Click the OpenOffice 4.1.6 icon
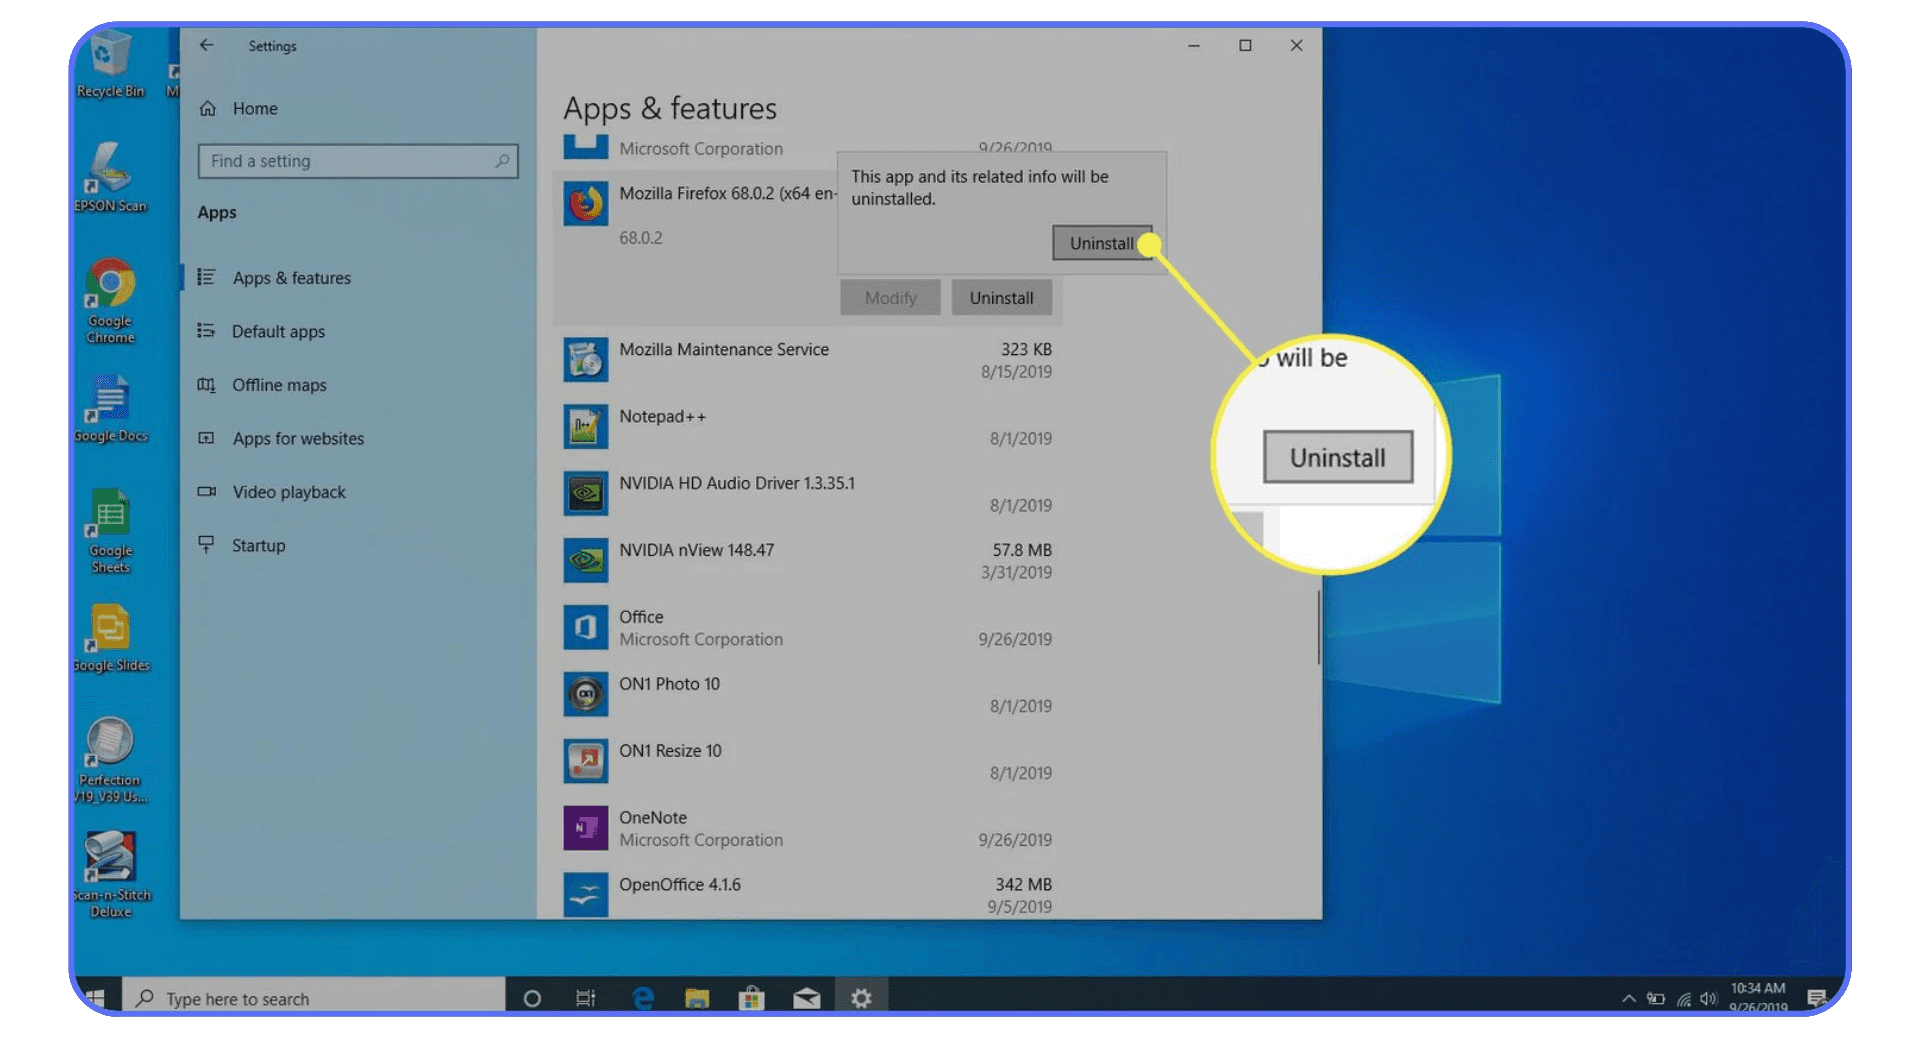The height and width of the screenshot is (1039, 1920). click(586, 895)
